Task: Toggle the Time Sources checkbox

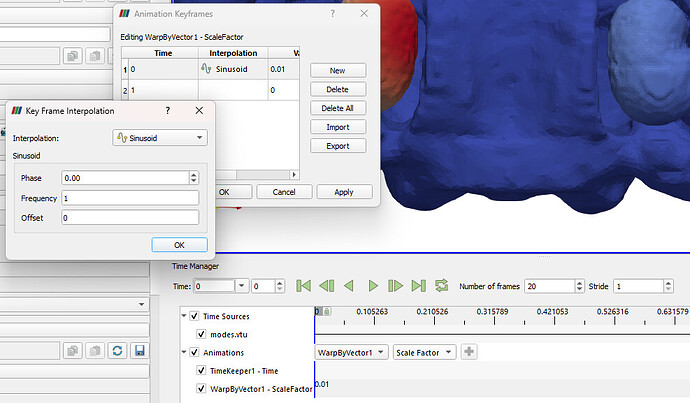Action: pyautogui.click(x=194, y=316)
